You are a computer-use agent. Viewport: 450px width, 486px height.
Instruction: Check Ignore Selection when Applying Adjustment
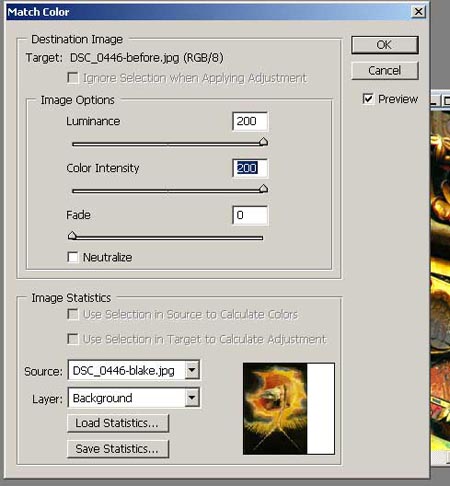click(x=73, y=78)
